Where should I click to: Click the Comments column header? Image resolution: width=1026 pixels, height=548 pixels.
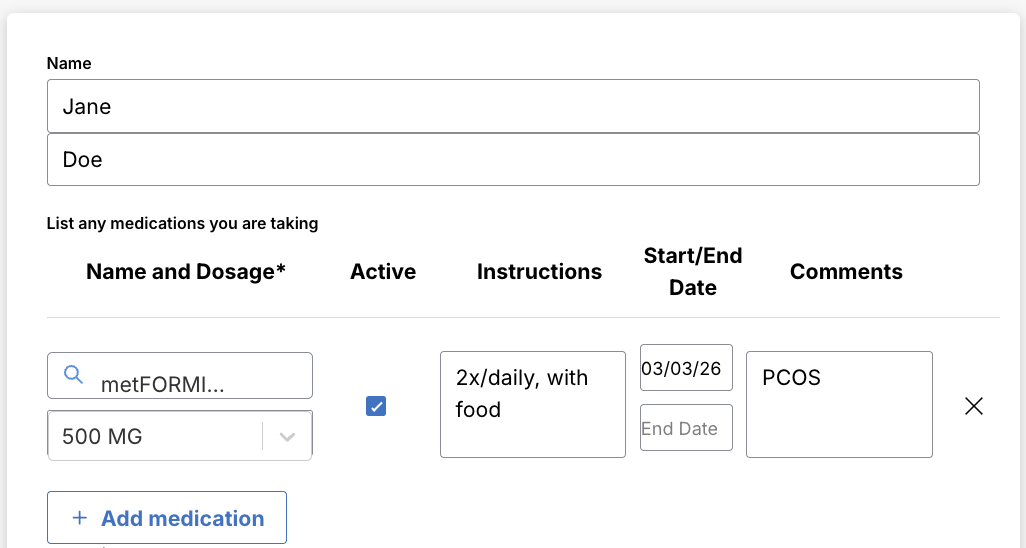click(846, 272)
